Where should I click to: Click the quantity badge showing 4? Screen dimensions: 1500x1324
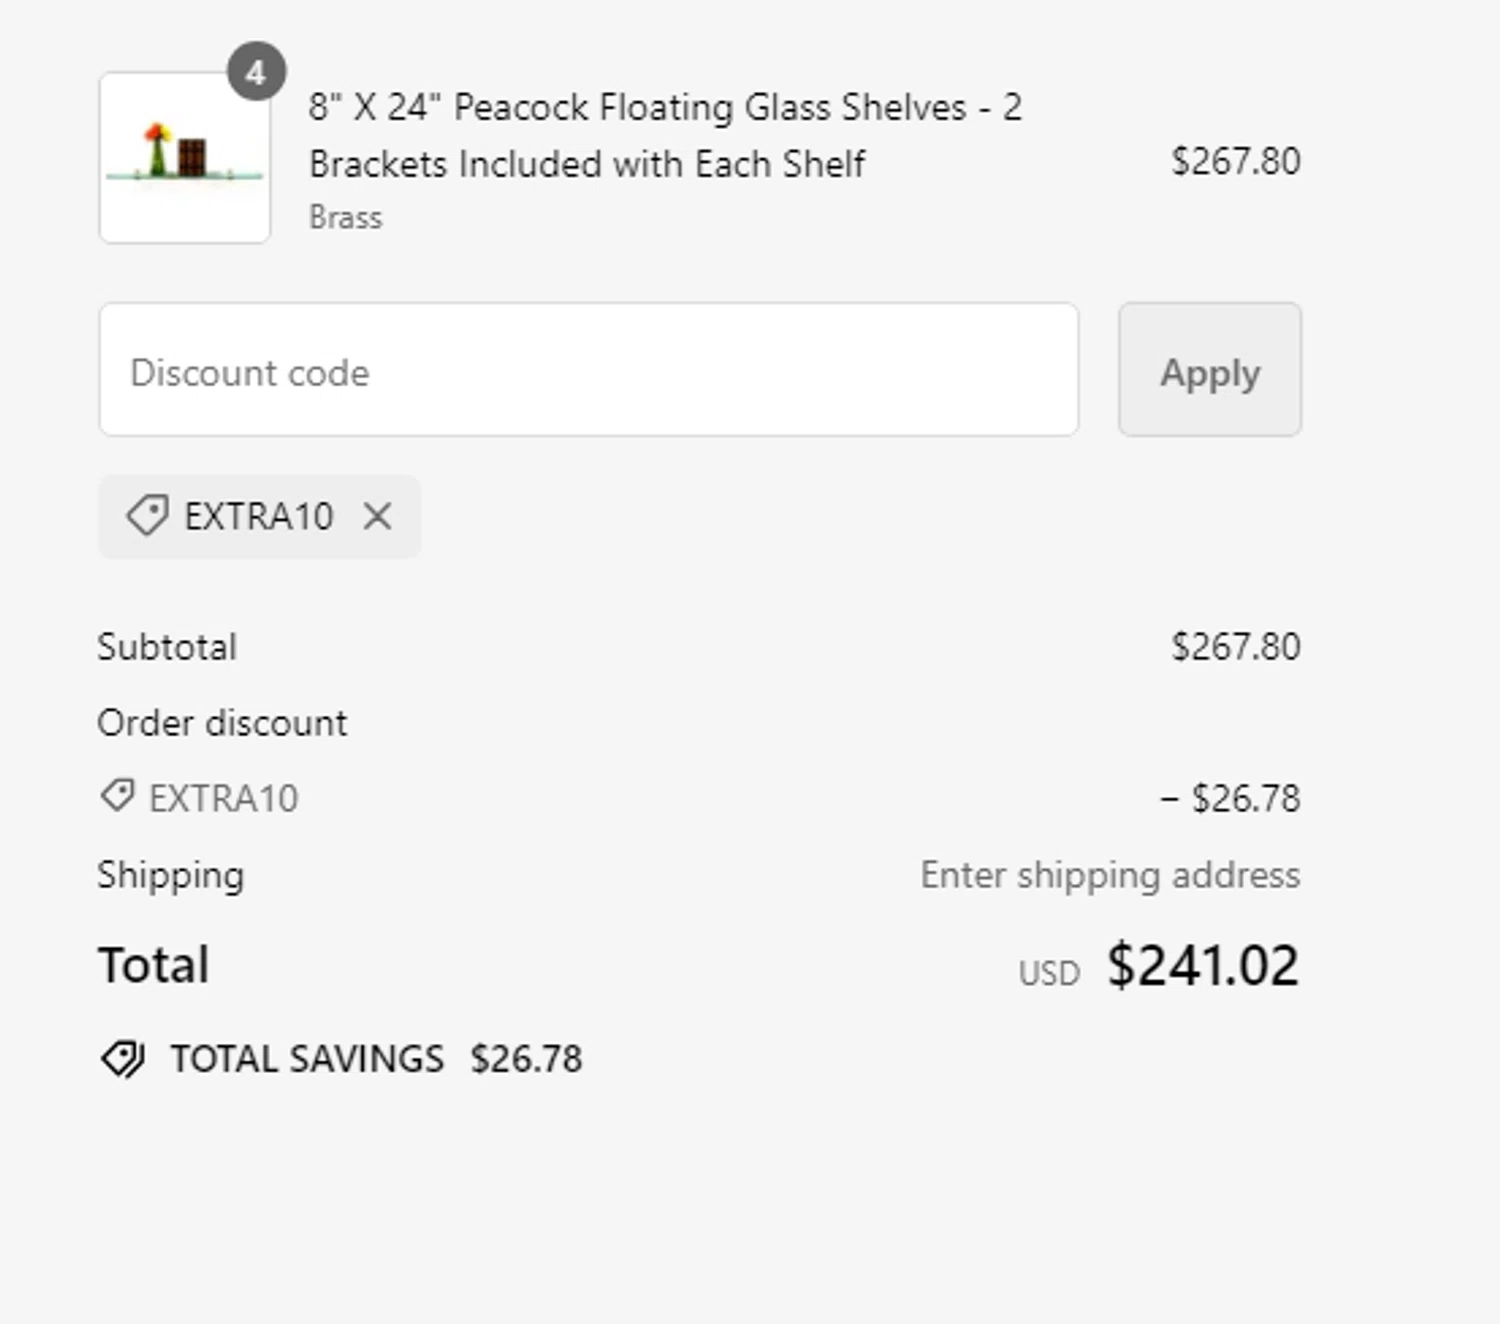pyautogui.click(x=256, y=72)
